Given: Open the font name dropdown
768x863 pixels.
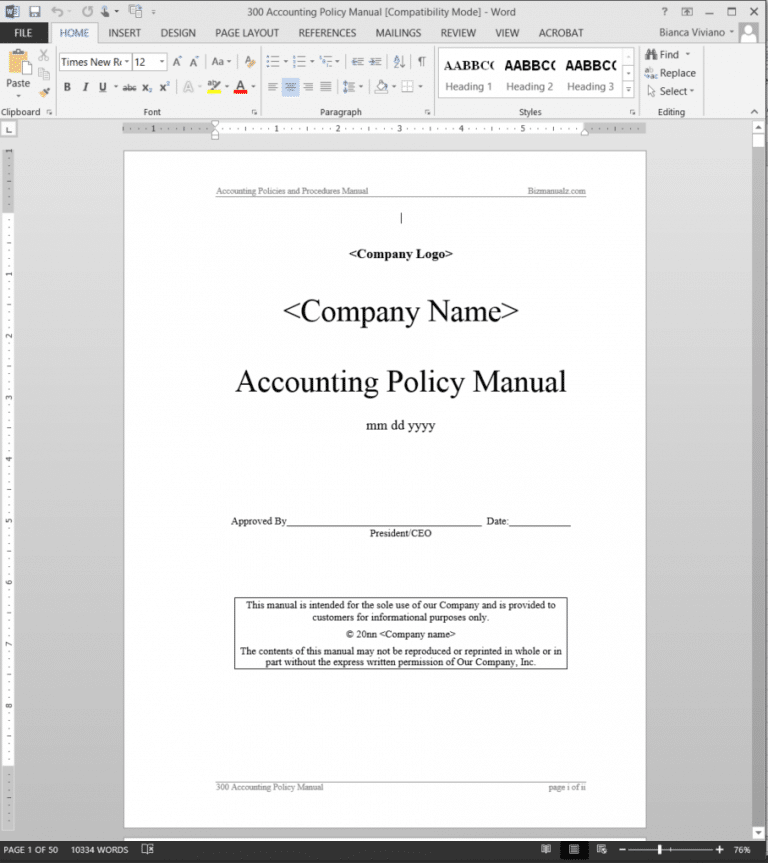Looking at the screenshot, I should 127,62.
